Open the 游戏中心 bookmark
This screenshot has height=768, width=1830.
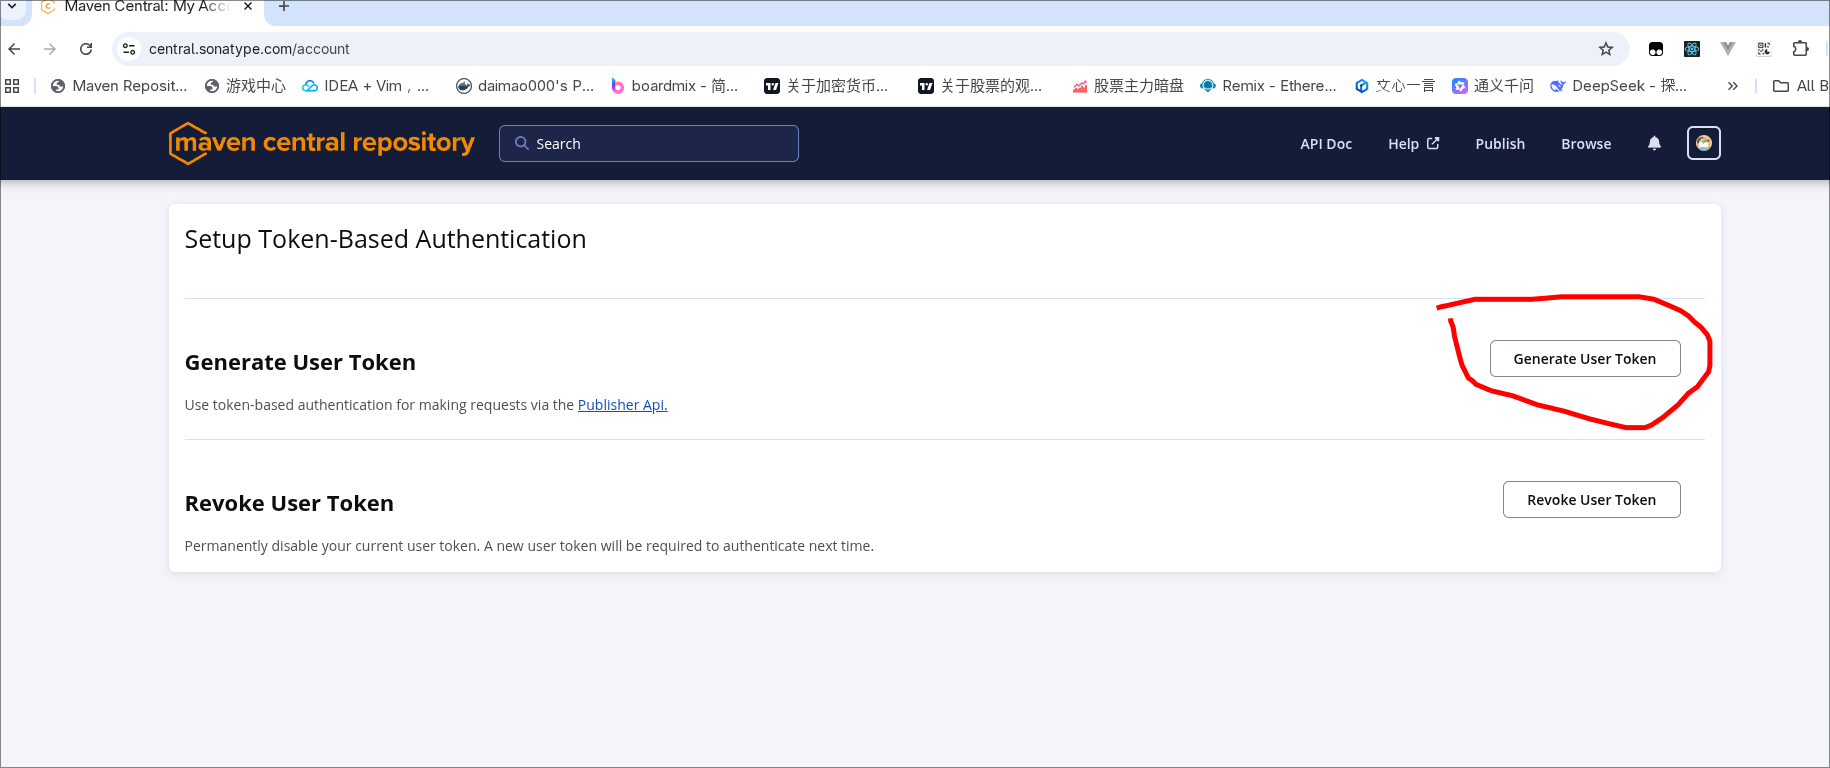pos(245,86)
